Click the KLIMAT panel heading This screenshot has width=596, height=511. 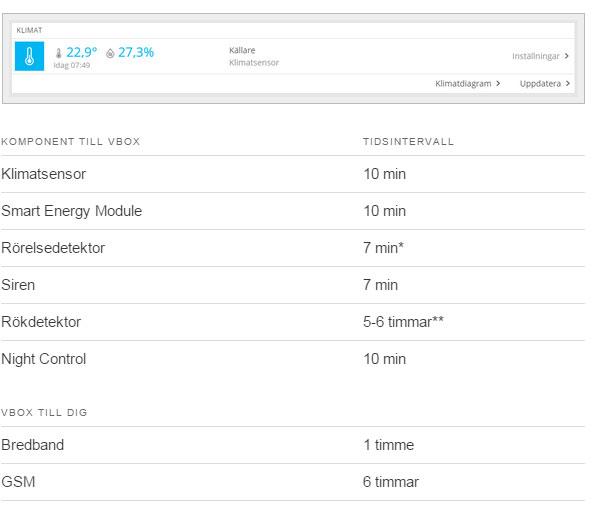pos(29,30)
